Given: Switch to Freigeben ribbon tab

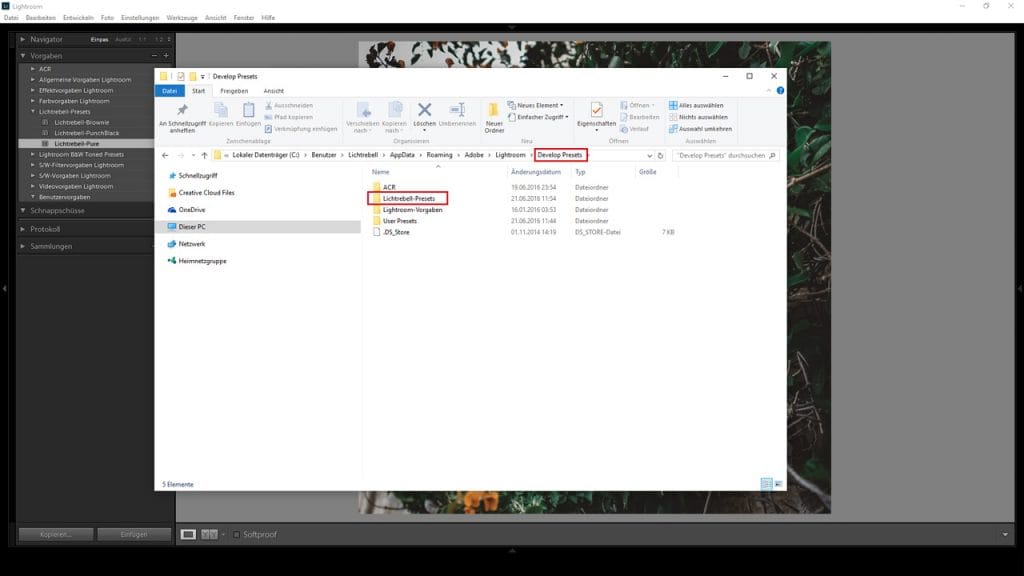Looking at the screenshot, I should [234, 91].
